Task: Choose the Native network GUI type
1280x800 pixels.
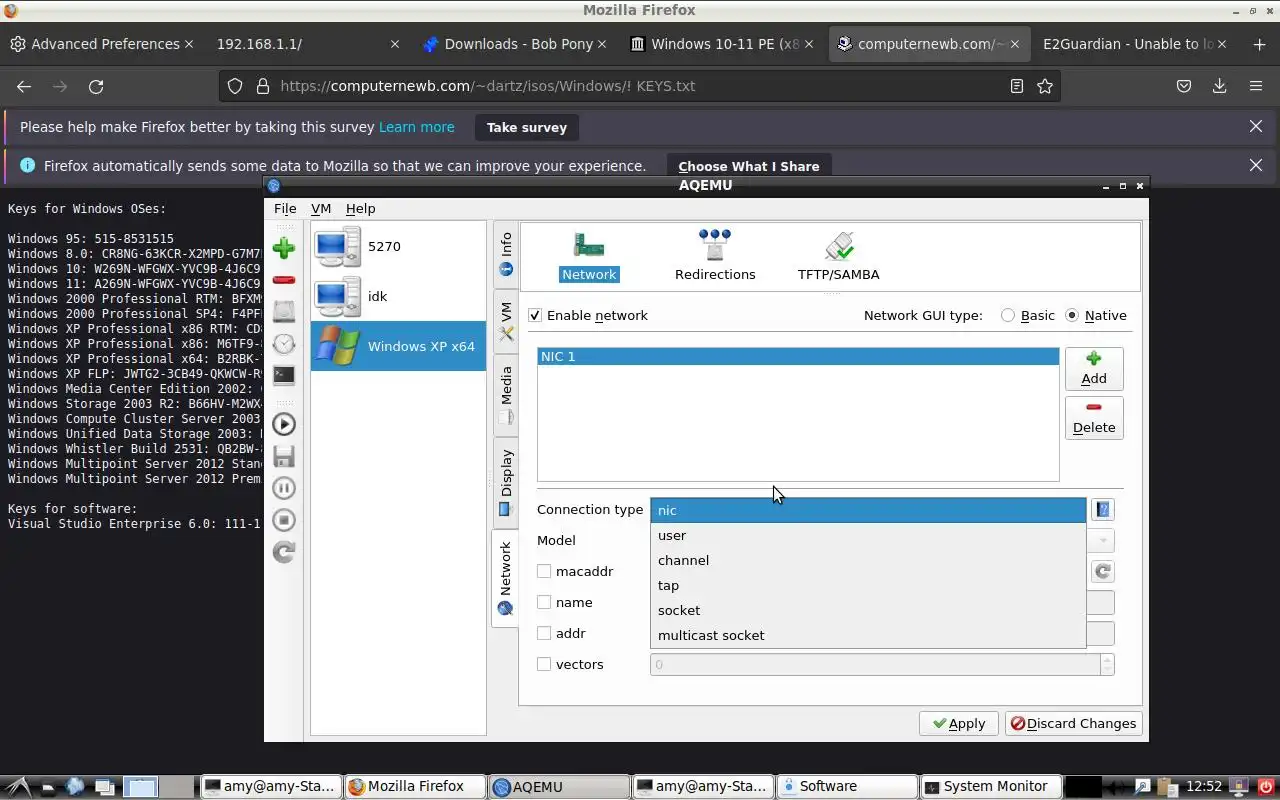Action: pos(1073,315)
